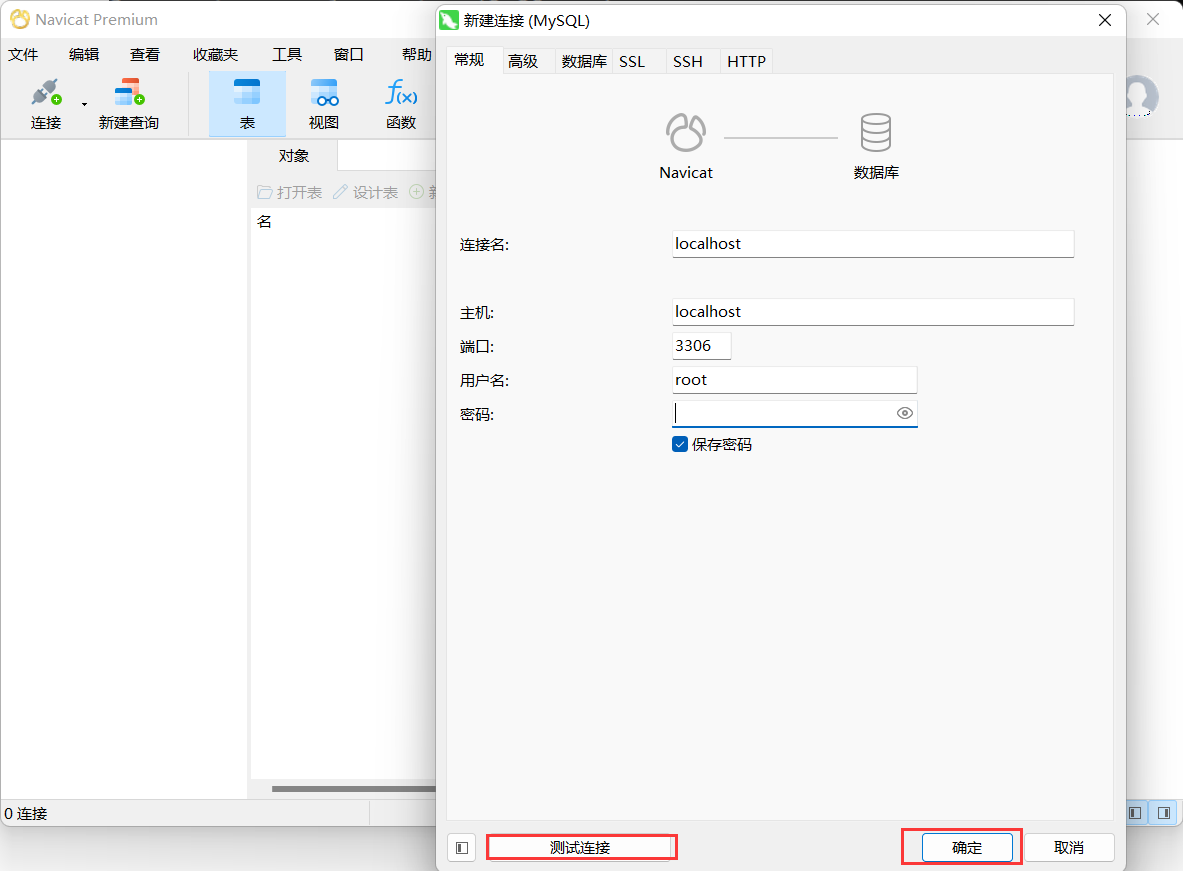The image size is (1183, 871).
Task: Select the View (视图) toolbar icon
Action: pyautogui.click(x=324, y=103)
